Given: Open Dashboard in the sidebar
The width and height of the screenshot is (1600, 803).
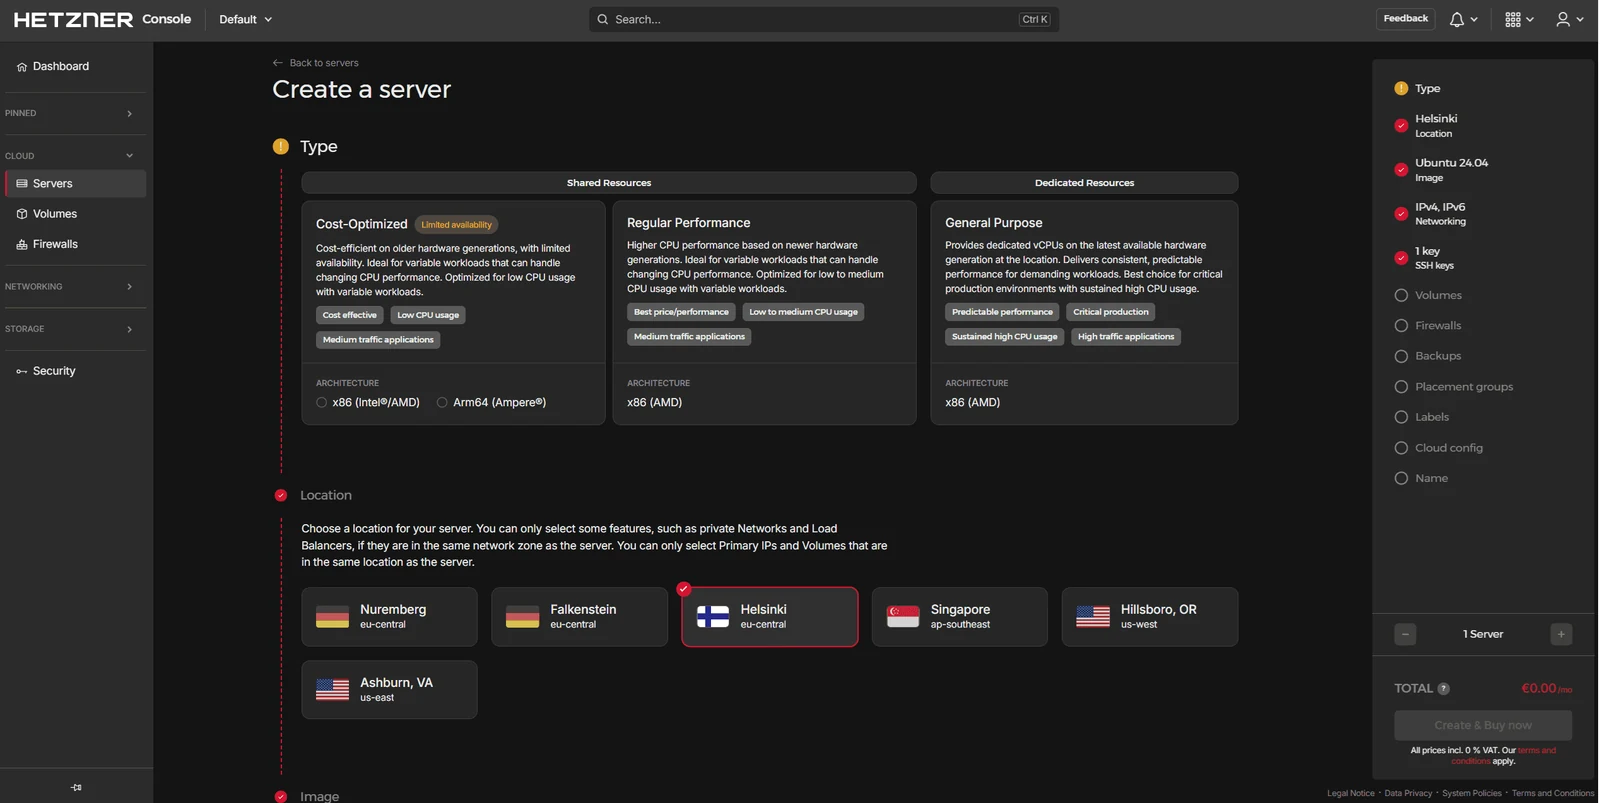Looking at the screenshot, I should pyautogui.click(x=76, y=67).
